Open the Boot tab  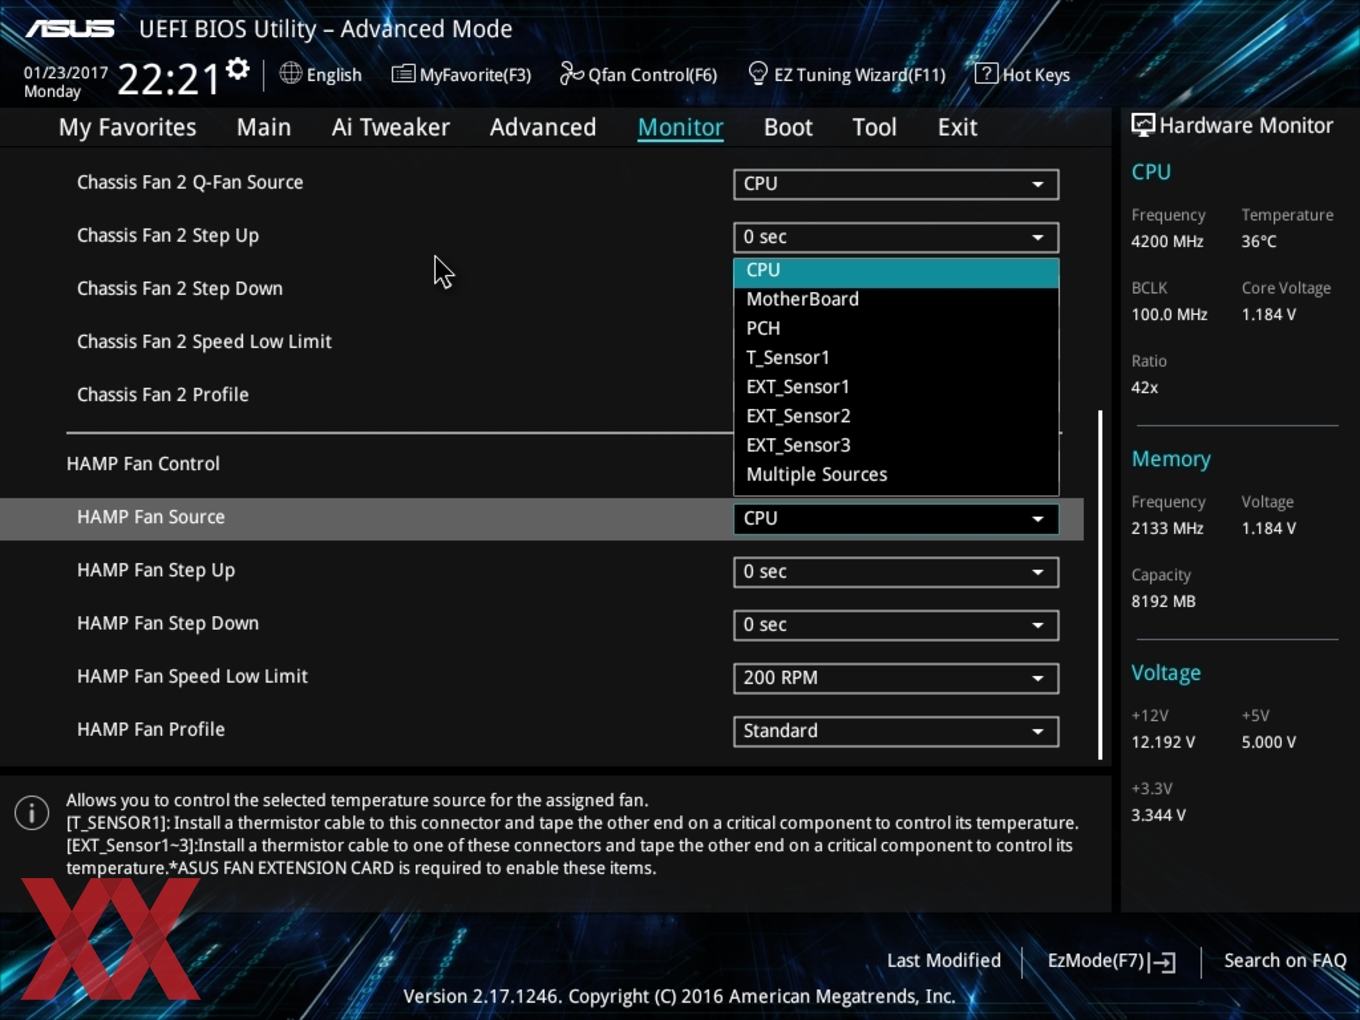point(788,127)
